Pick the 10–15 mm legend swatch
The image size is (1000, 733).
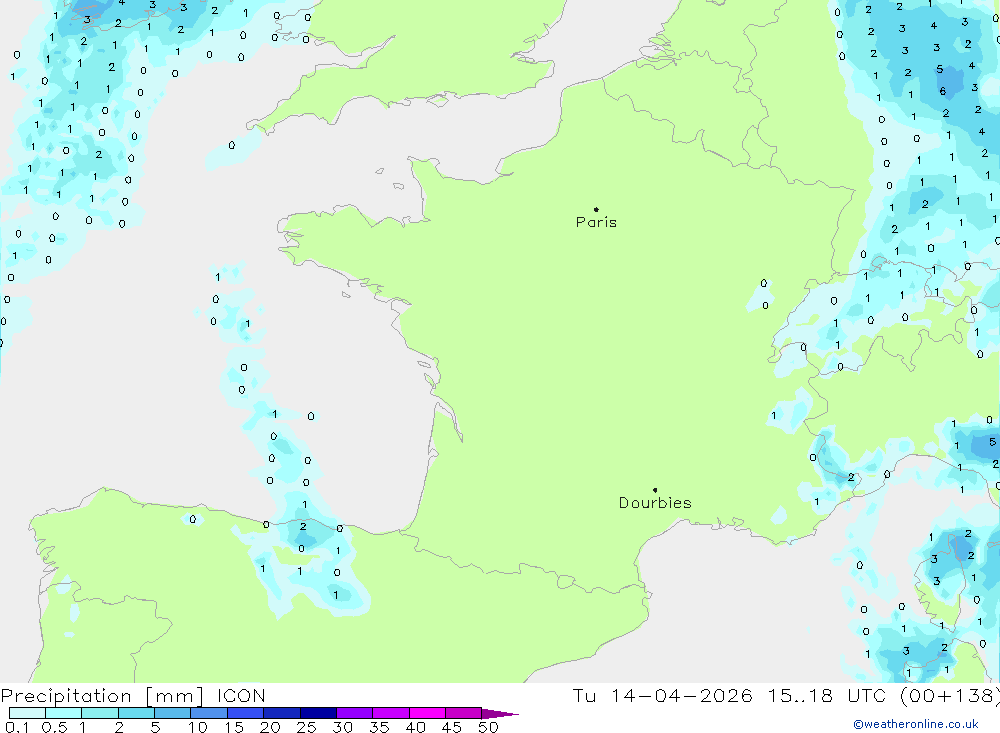(209, 713)
